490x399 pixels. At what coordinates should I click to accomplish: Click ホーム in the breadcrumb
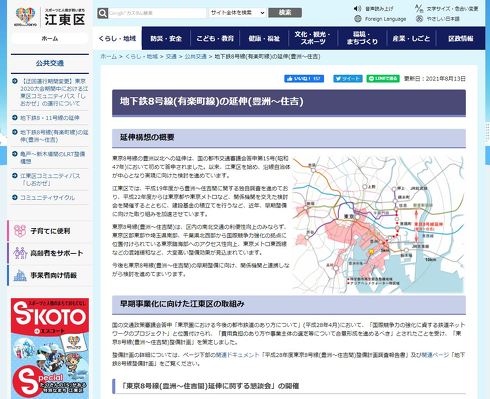coord(109,57)
